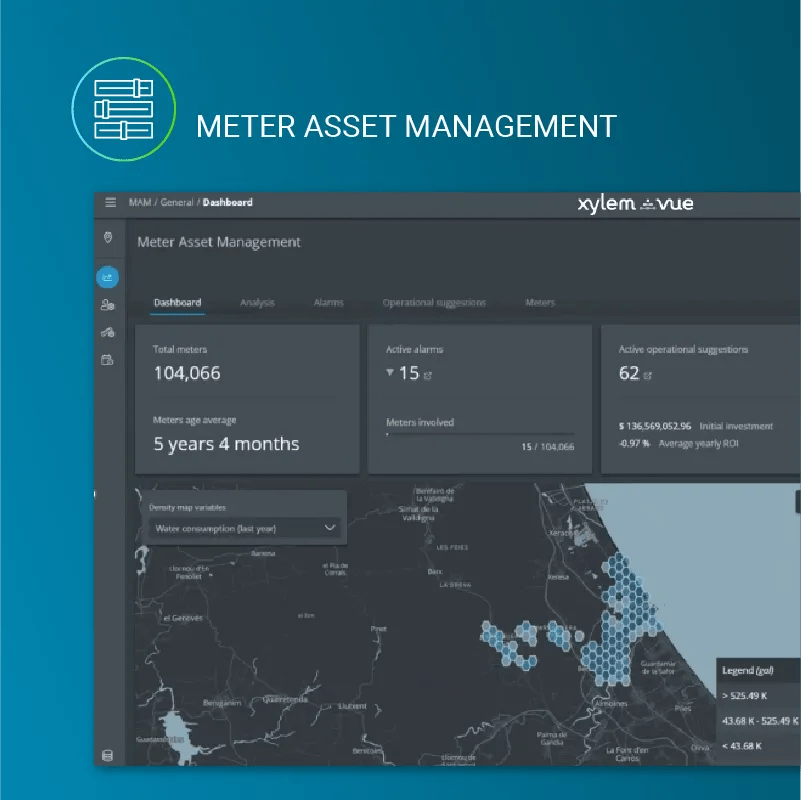
Task: Navigate to MAM in the breadcrumb
Action: tap(140, 202)
